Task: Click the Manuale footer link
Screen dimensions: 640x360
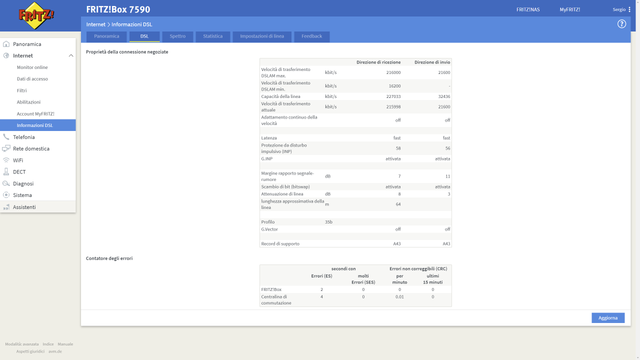Action: click(65, 344)
